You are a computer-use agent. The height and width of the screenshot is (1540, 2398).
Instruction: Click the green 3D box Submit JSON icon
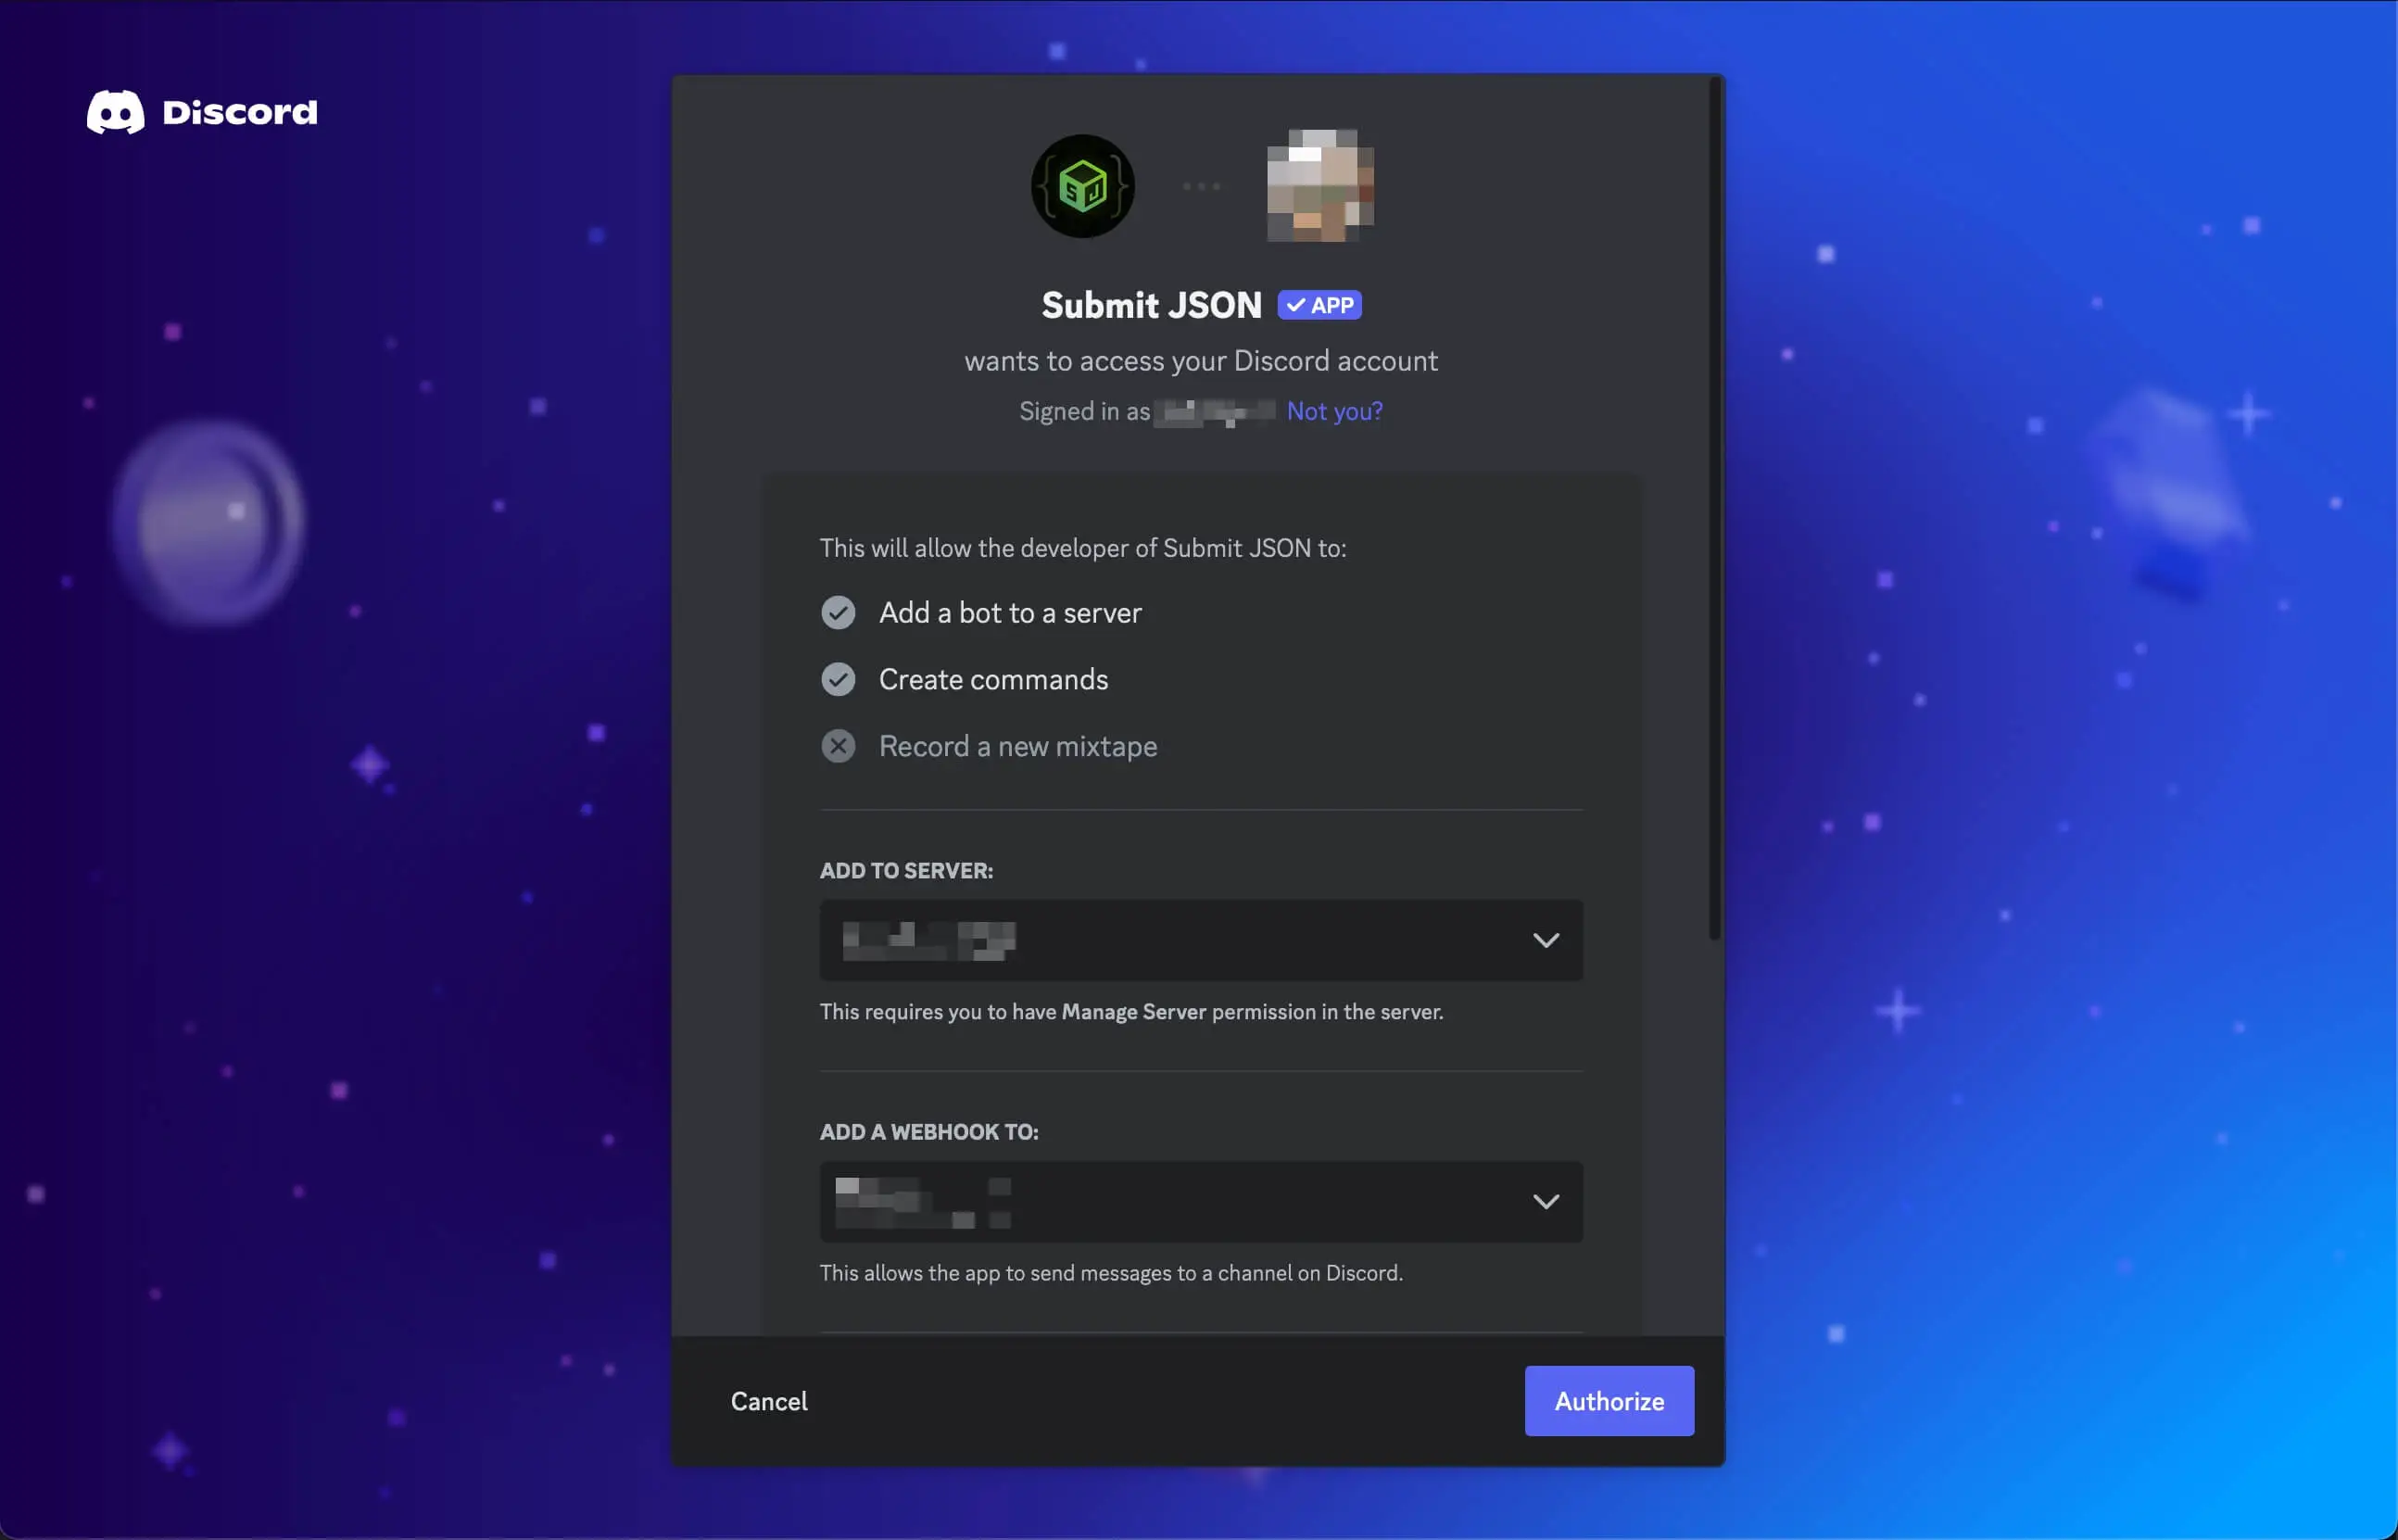pyautogui.click(x=1084, y=183)
